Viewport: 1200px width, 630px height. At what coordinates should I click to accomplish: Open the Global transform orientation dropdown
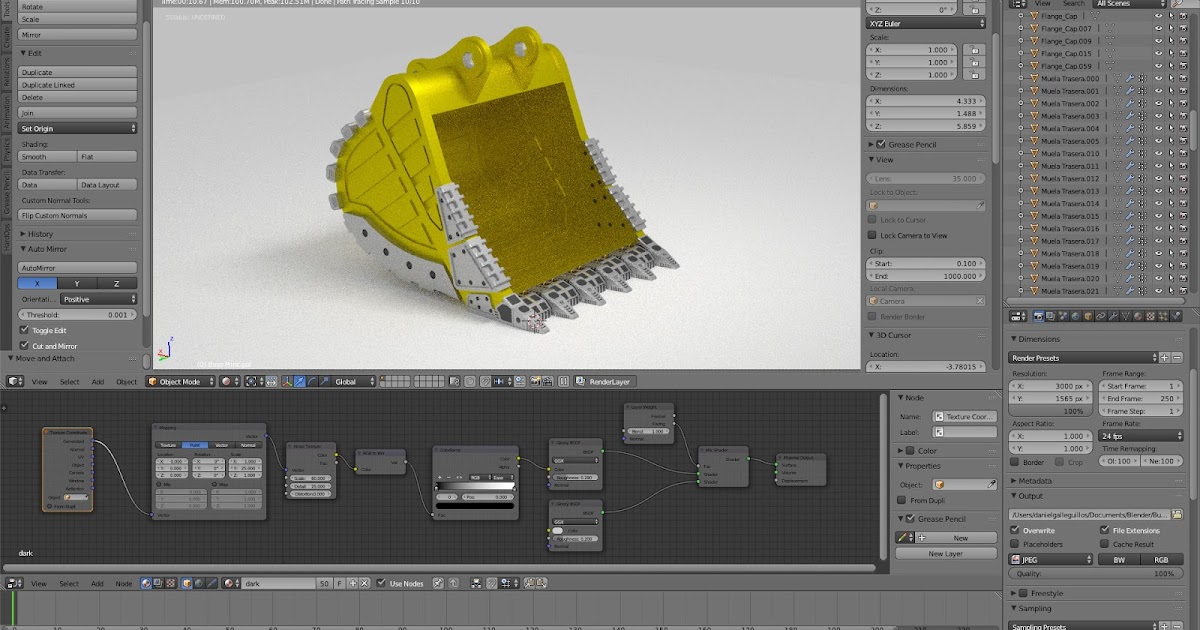(353, 381)
